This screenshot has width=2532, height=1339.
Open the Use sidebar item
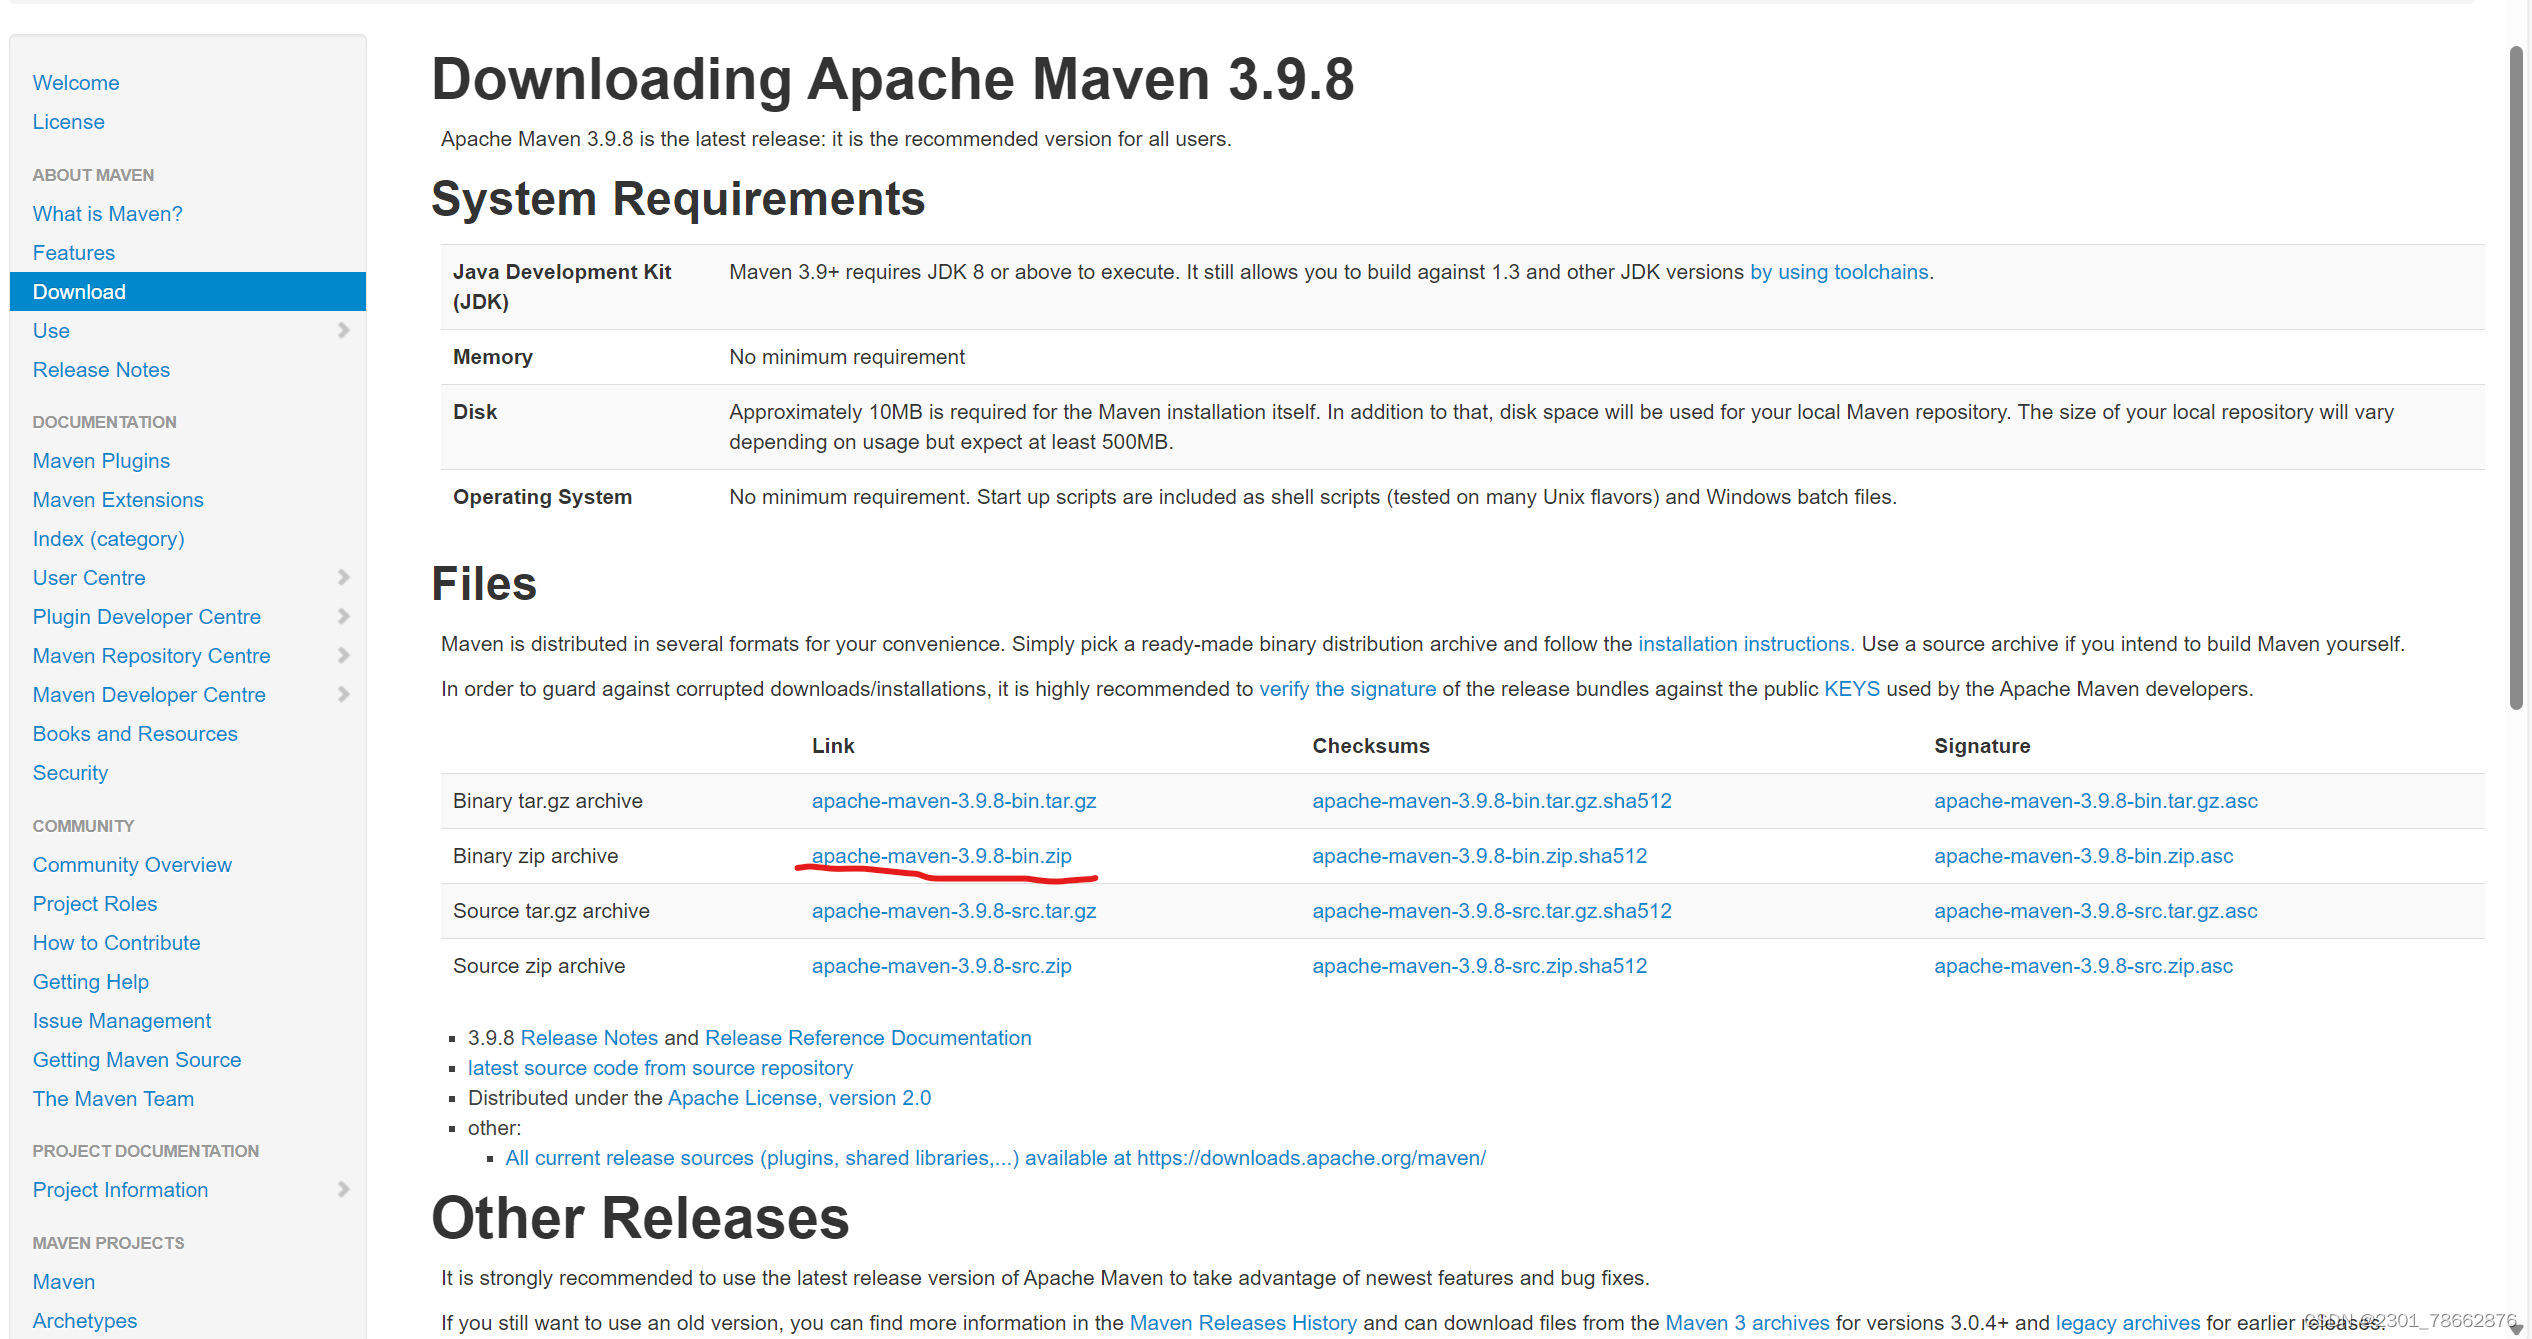[51, 331]
